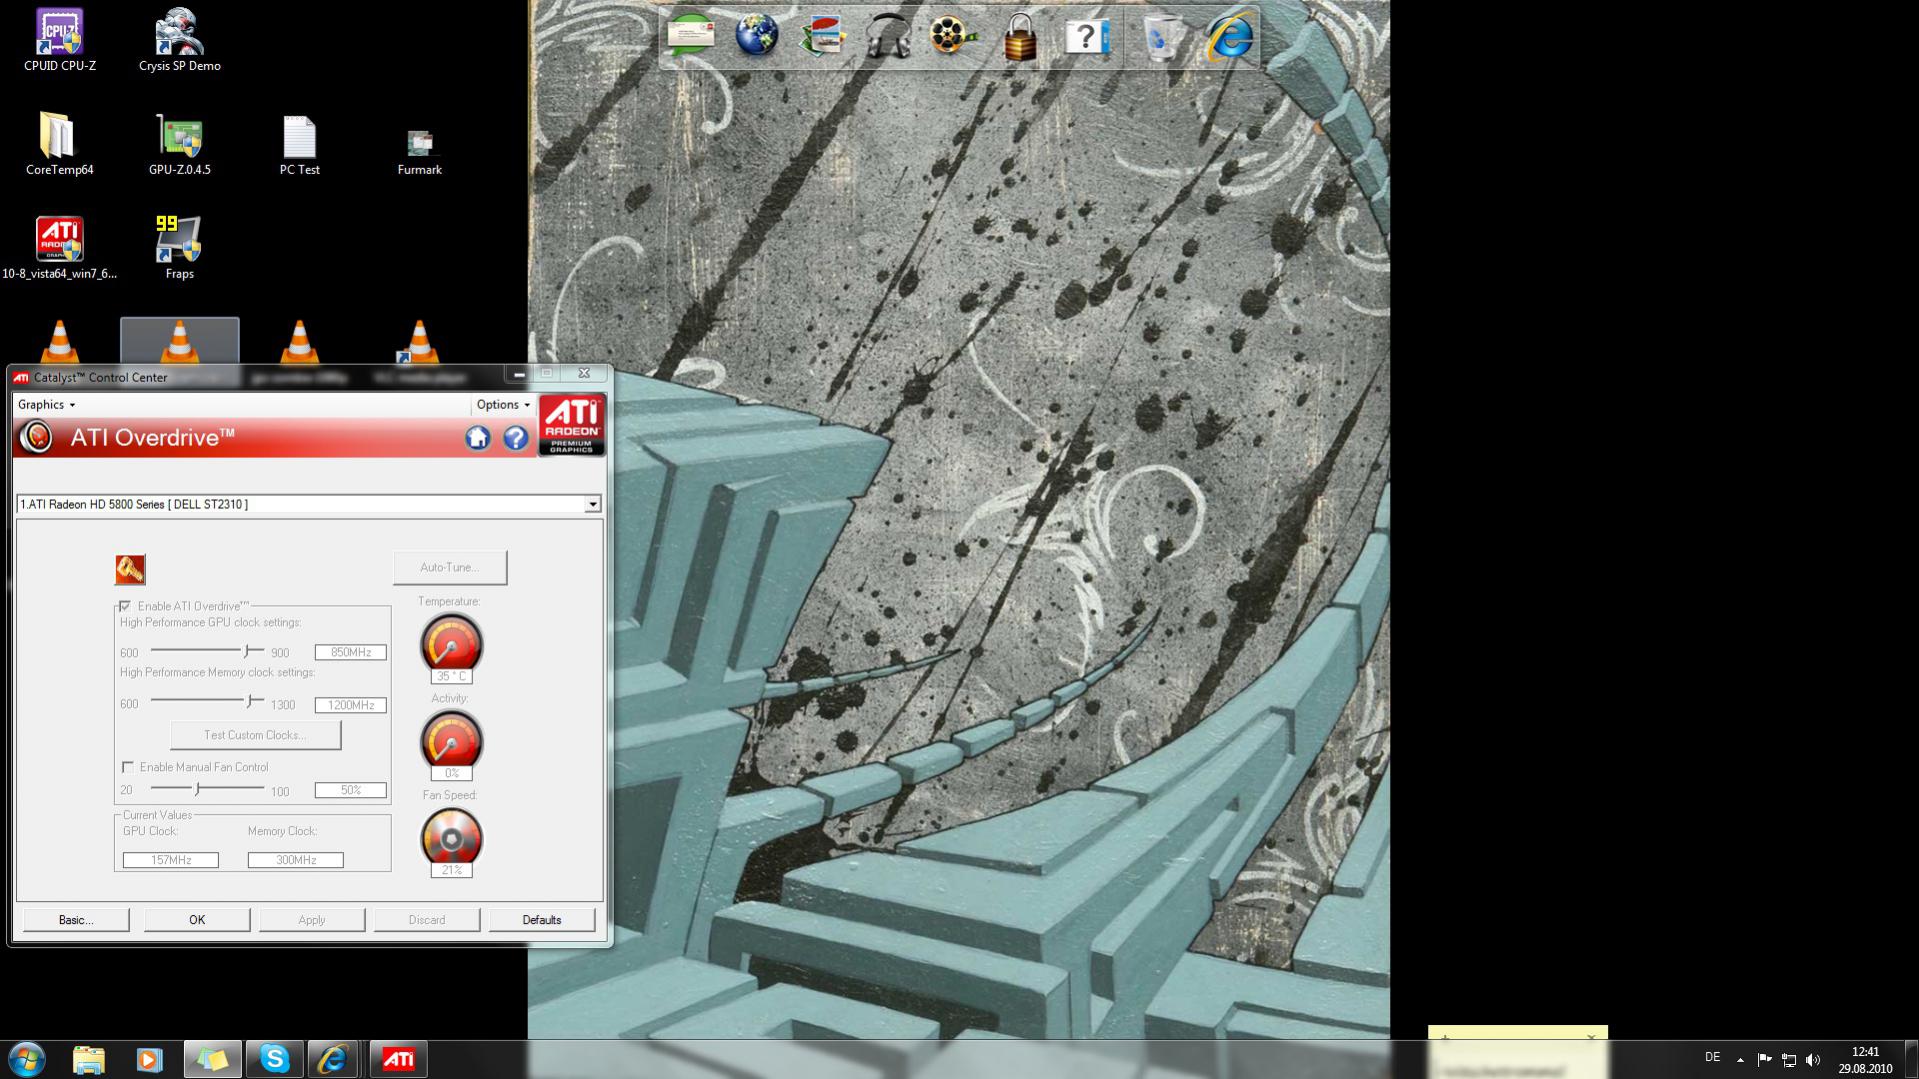Open the network icon in the system tray
This screenshot has height=1079, width=1919.
point(1789,1059)
